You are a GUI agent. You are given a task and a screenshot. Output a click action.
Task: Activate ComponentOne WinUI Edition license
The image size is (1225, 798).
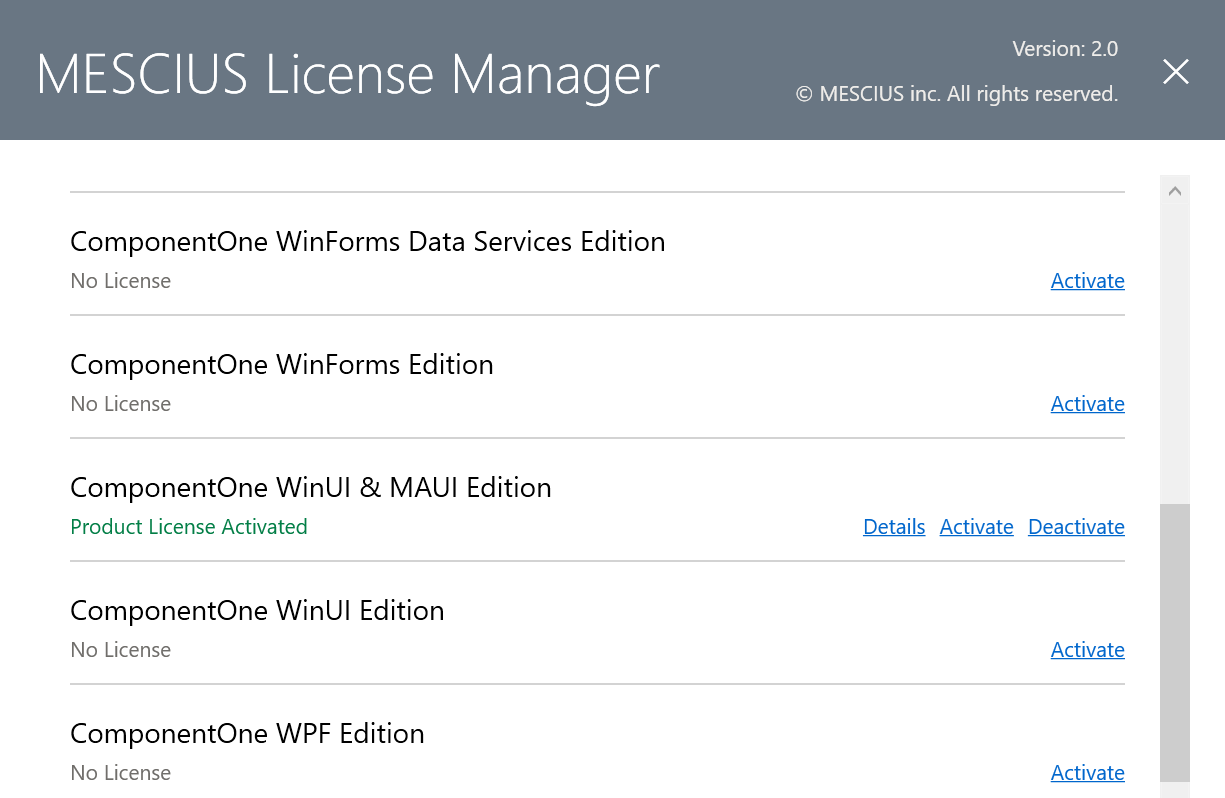pos(1087,650)
